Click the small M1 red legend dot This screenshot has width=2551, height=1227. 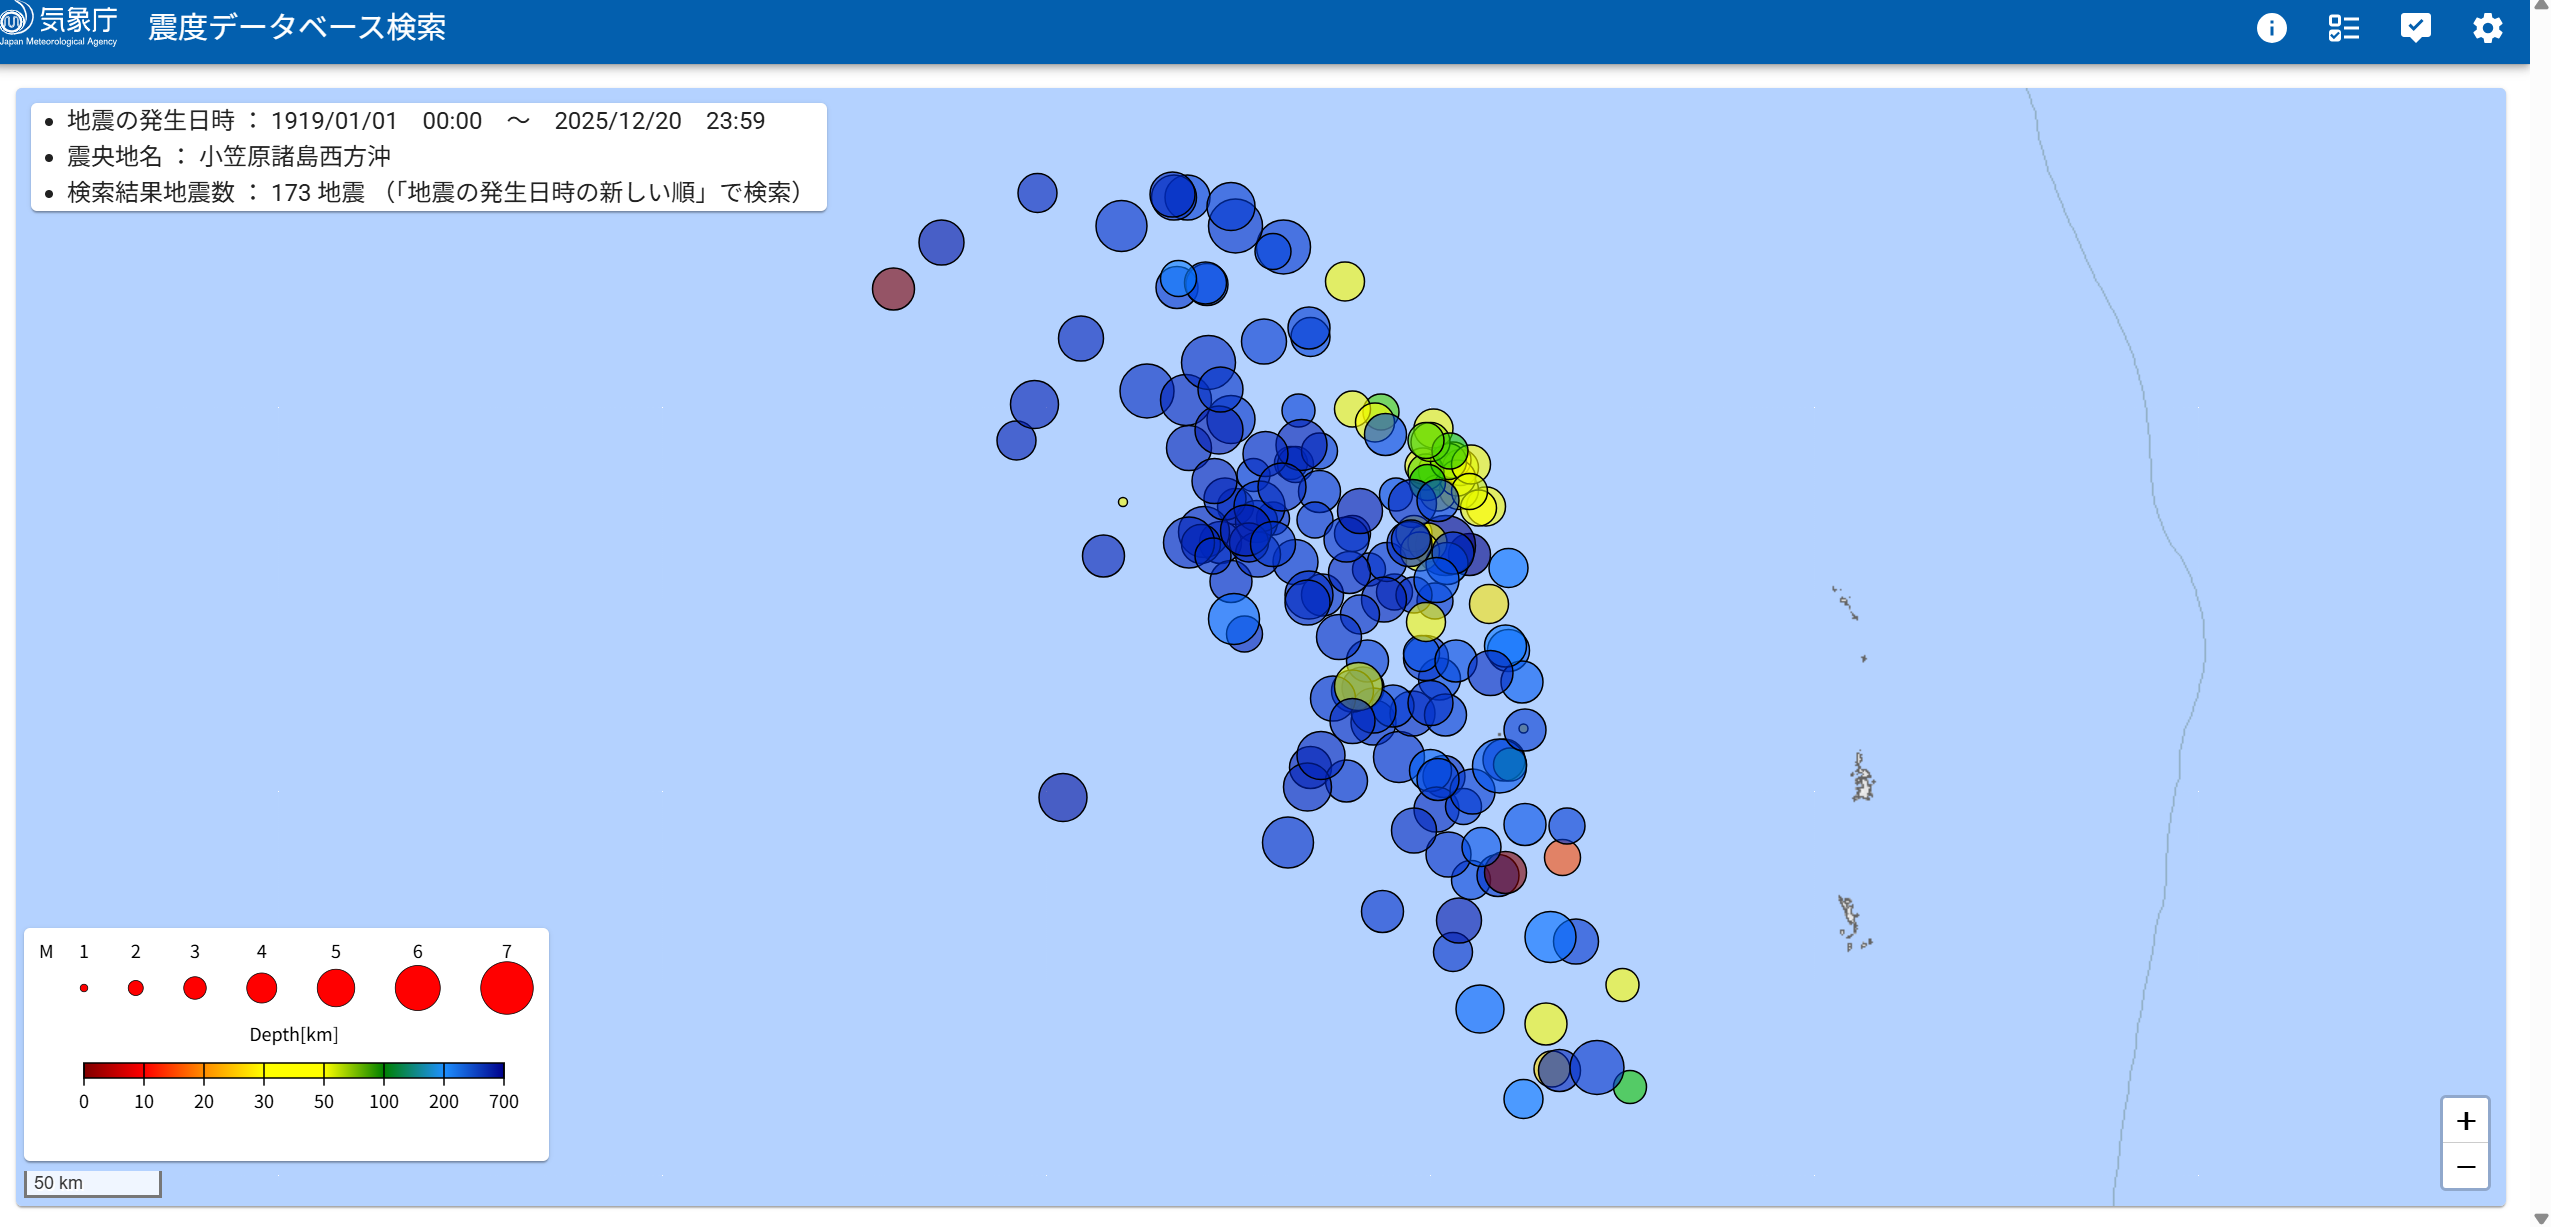click(x=84, y=988)
